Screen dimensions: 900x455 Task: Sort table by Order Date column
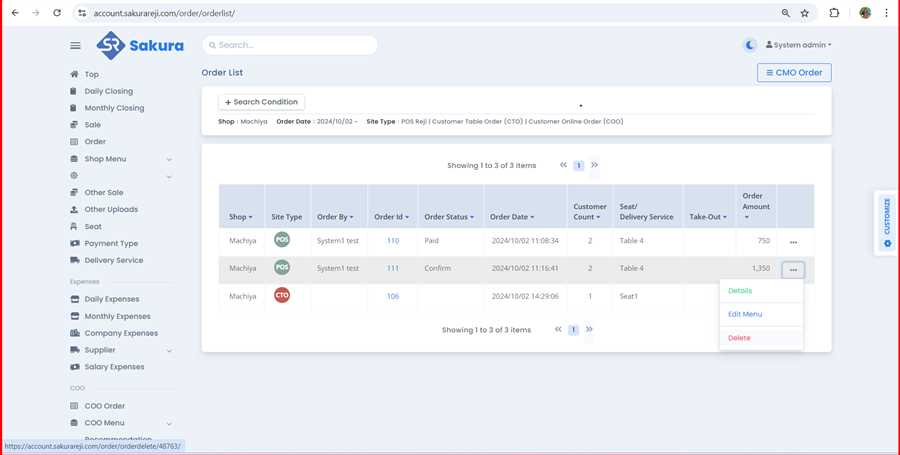tap(513, 217)
